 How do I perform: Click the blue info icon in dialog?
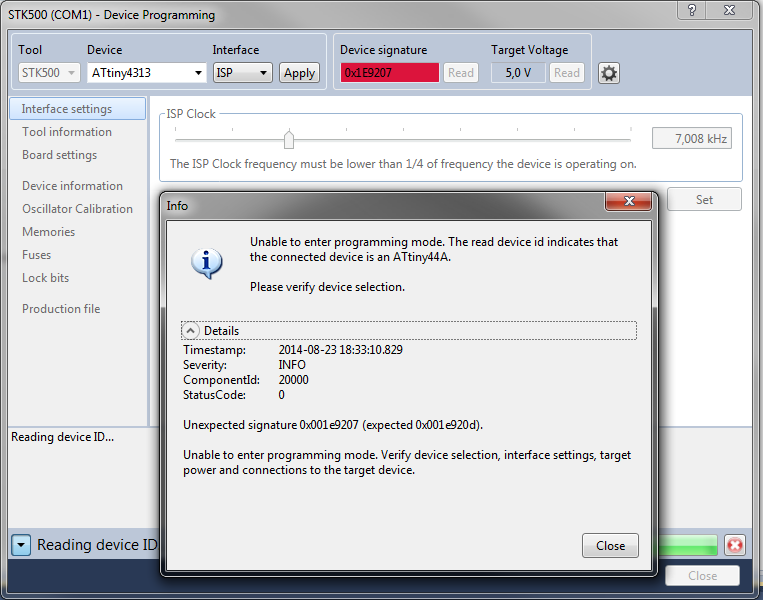click(206, 263)
